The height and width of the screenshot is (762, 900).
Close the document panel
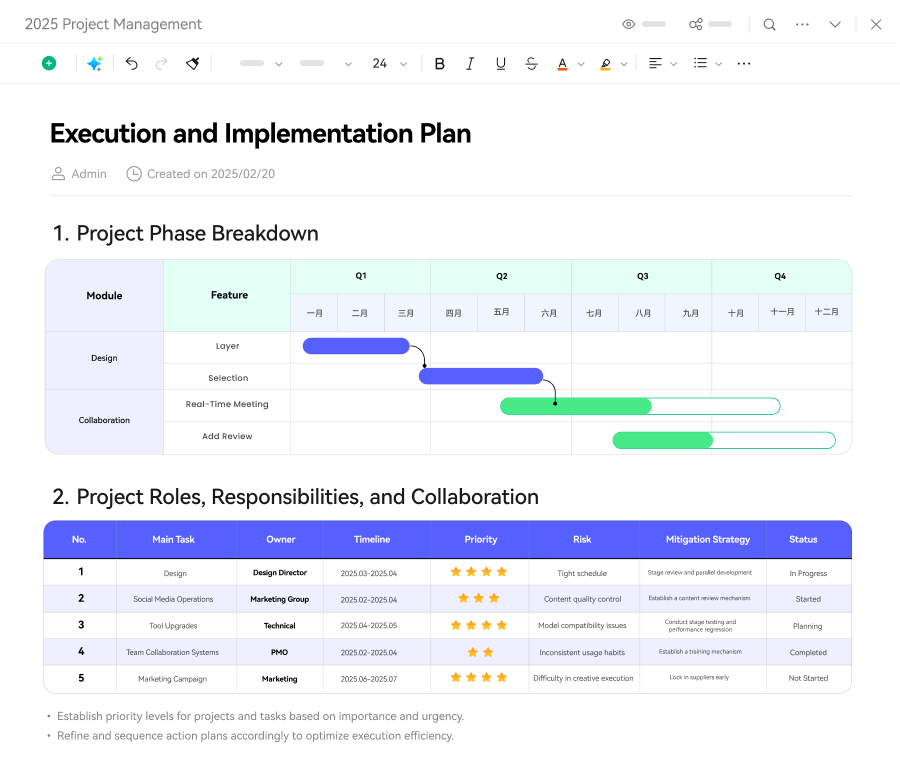point(876,24)
